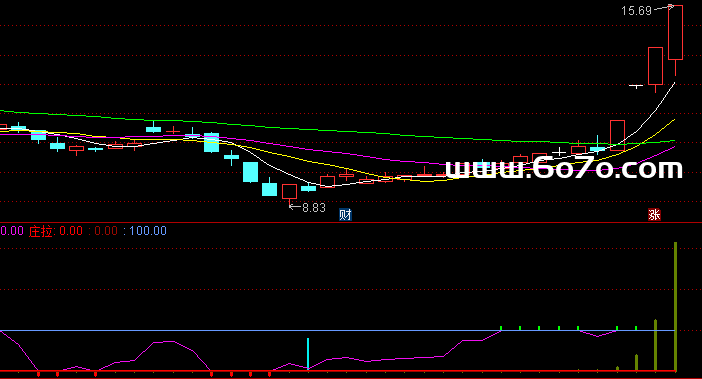
Task: Click the blue 100.00 indicator value
Action: tap(148, 231)
